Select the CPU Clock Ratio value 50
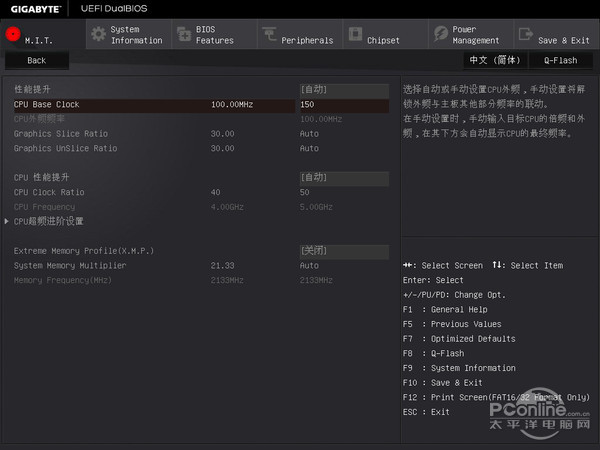This screenshot has height=450, width=600. pos(305,192)
